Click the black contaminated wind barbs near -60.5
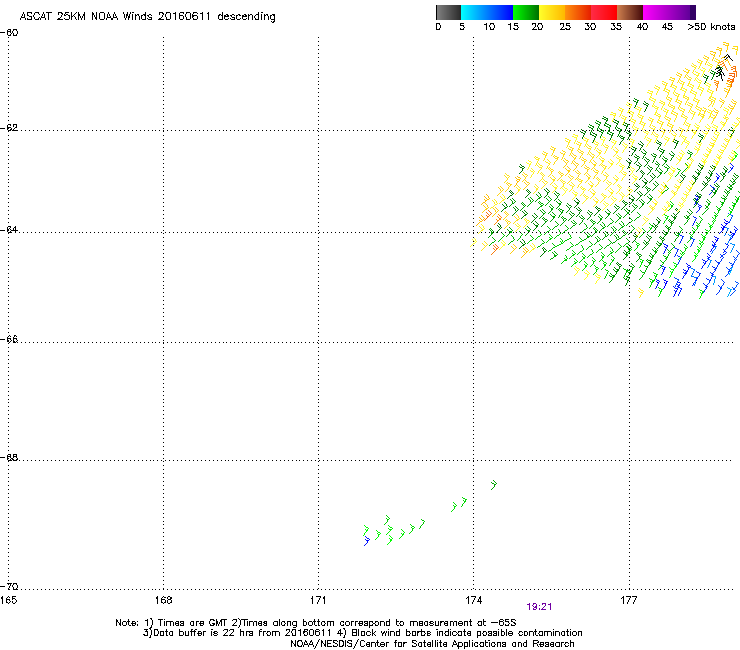The height and width of the screenshot is (650, 740). pos(722,67)
